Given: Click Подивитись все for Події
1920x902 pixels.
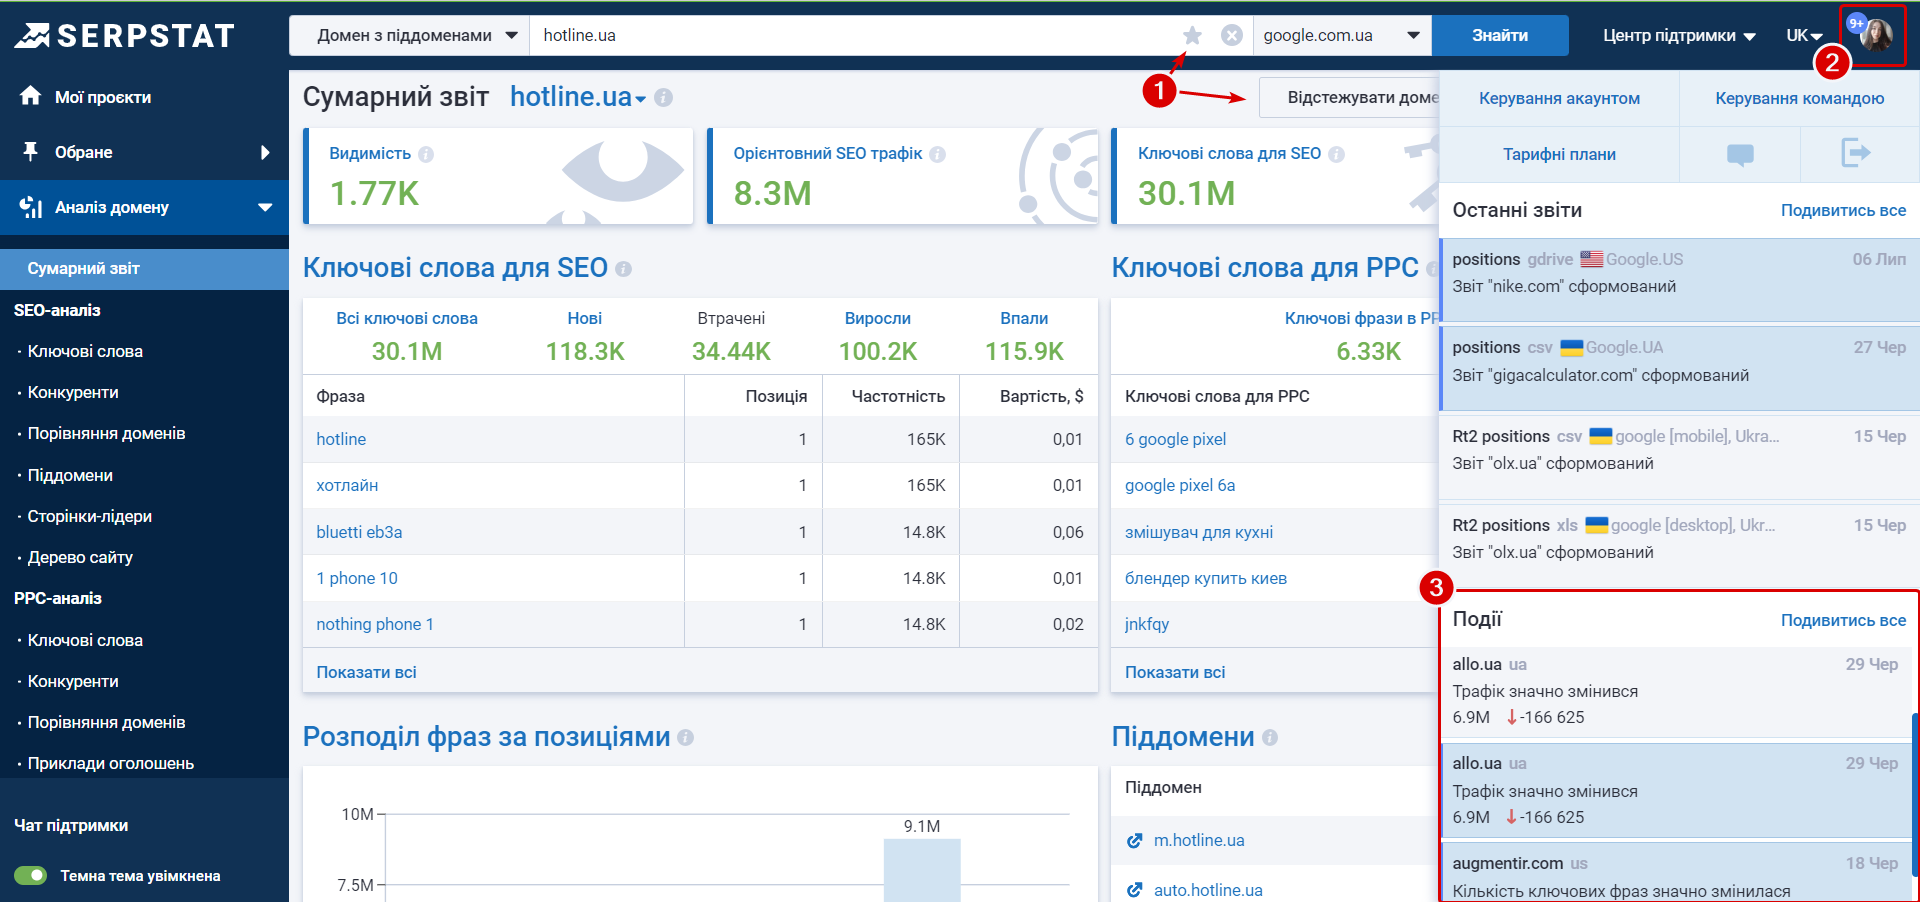Looking at the screenshot, I should [x=1843, y=620].
